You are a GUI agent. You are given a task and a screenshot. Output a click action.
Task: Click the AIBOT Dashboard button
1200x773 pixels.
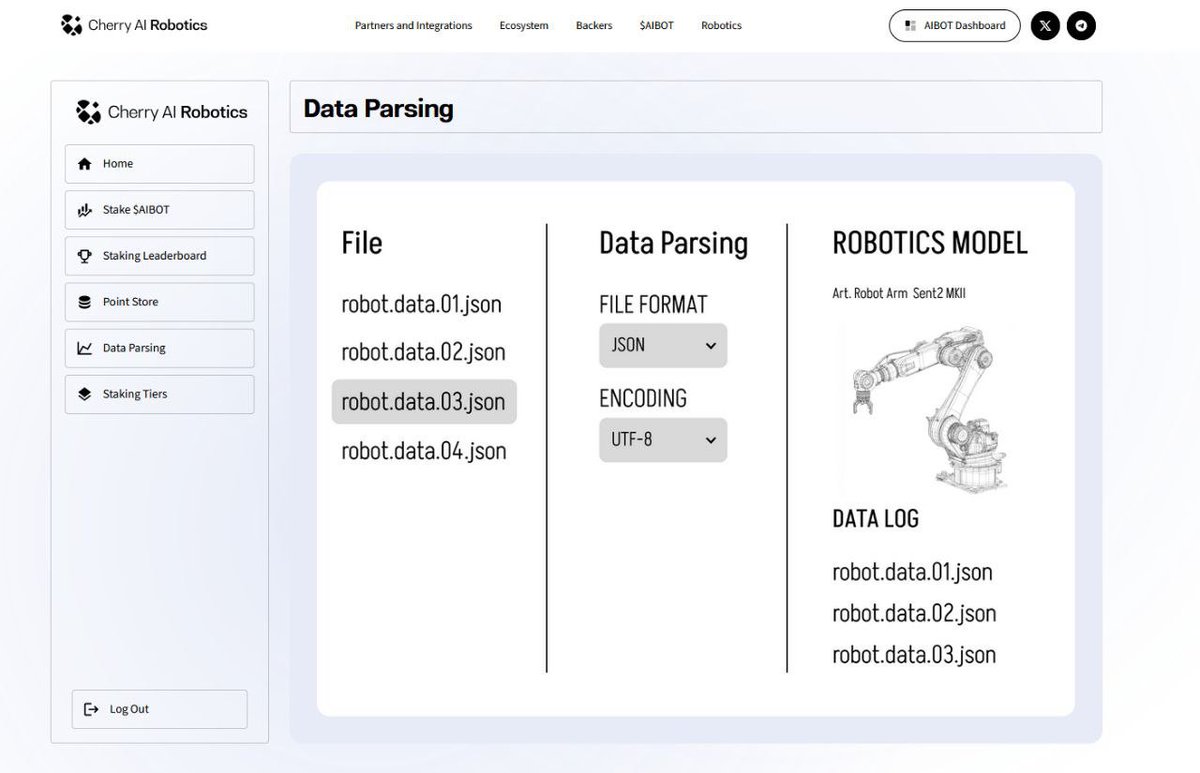pyautogui.click(x=953, y=25)
